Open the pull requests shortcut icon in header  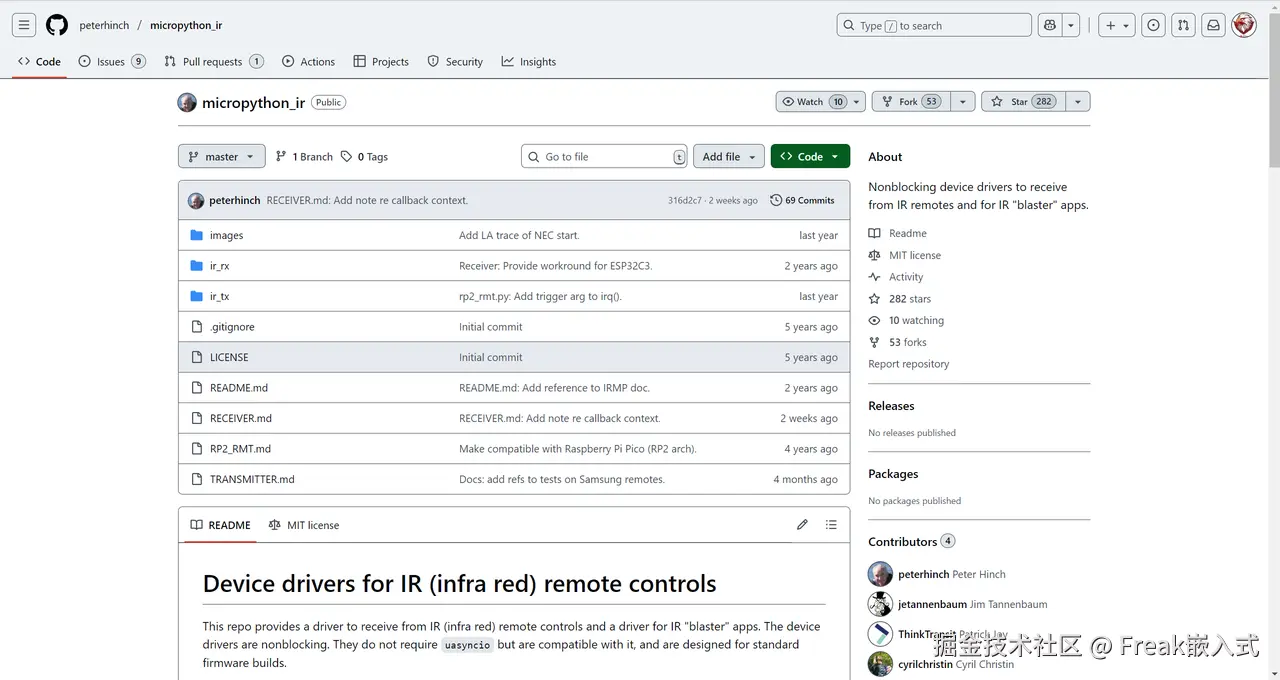pyautogui.click(x=1183, y=25)
